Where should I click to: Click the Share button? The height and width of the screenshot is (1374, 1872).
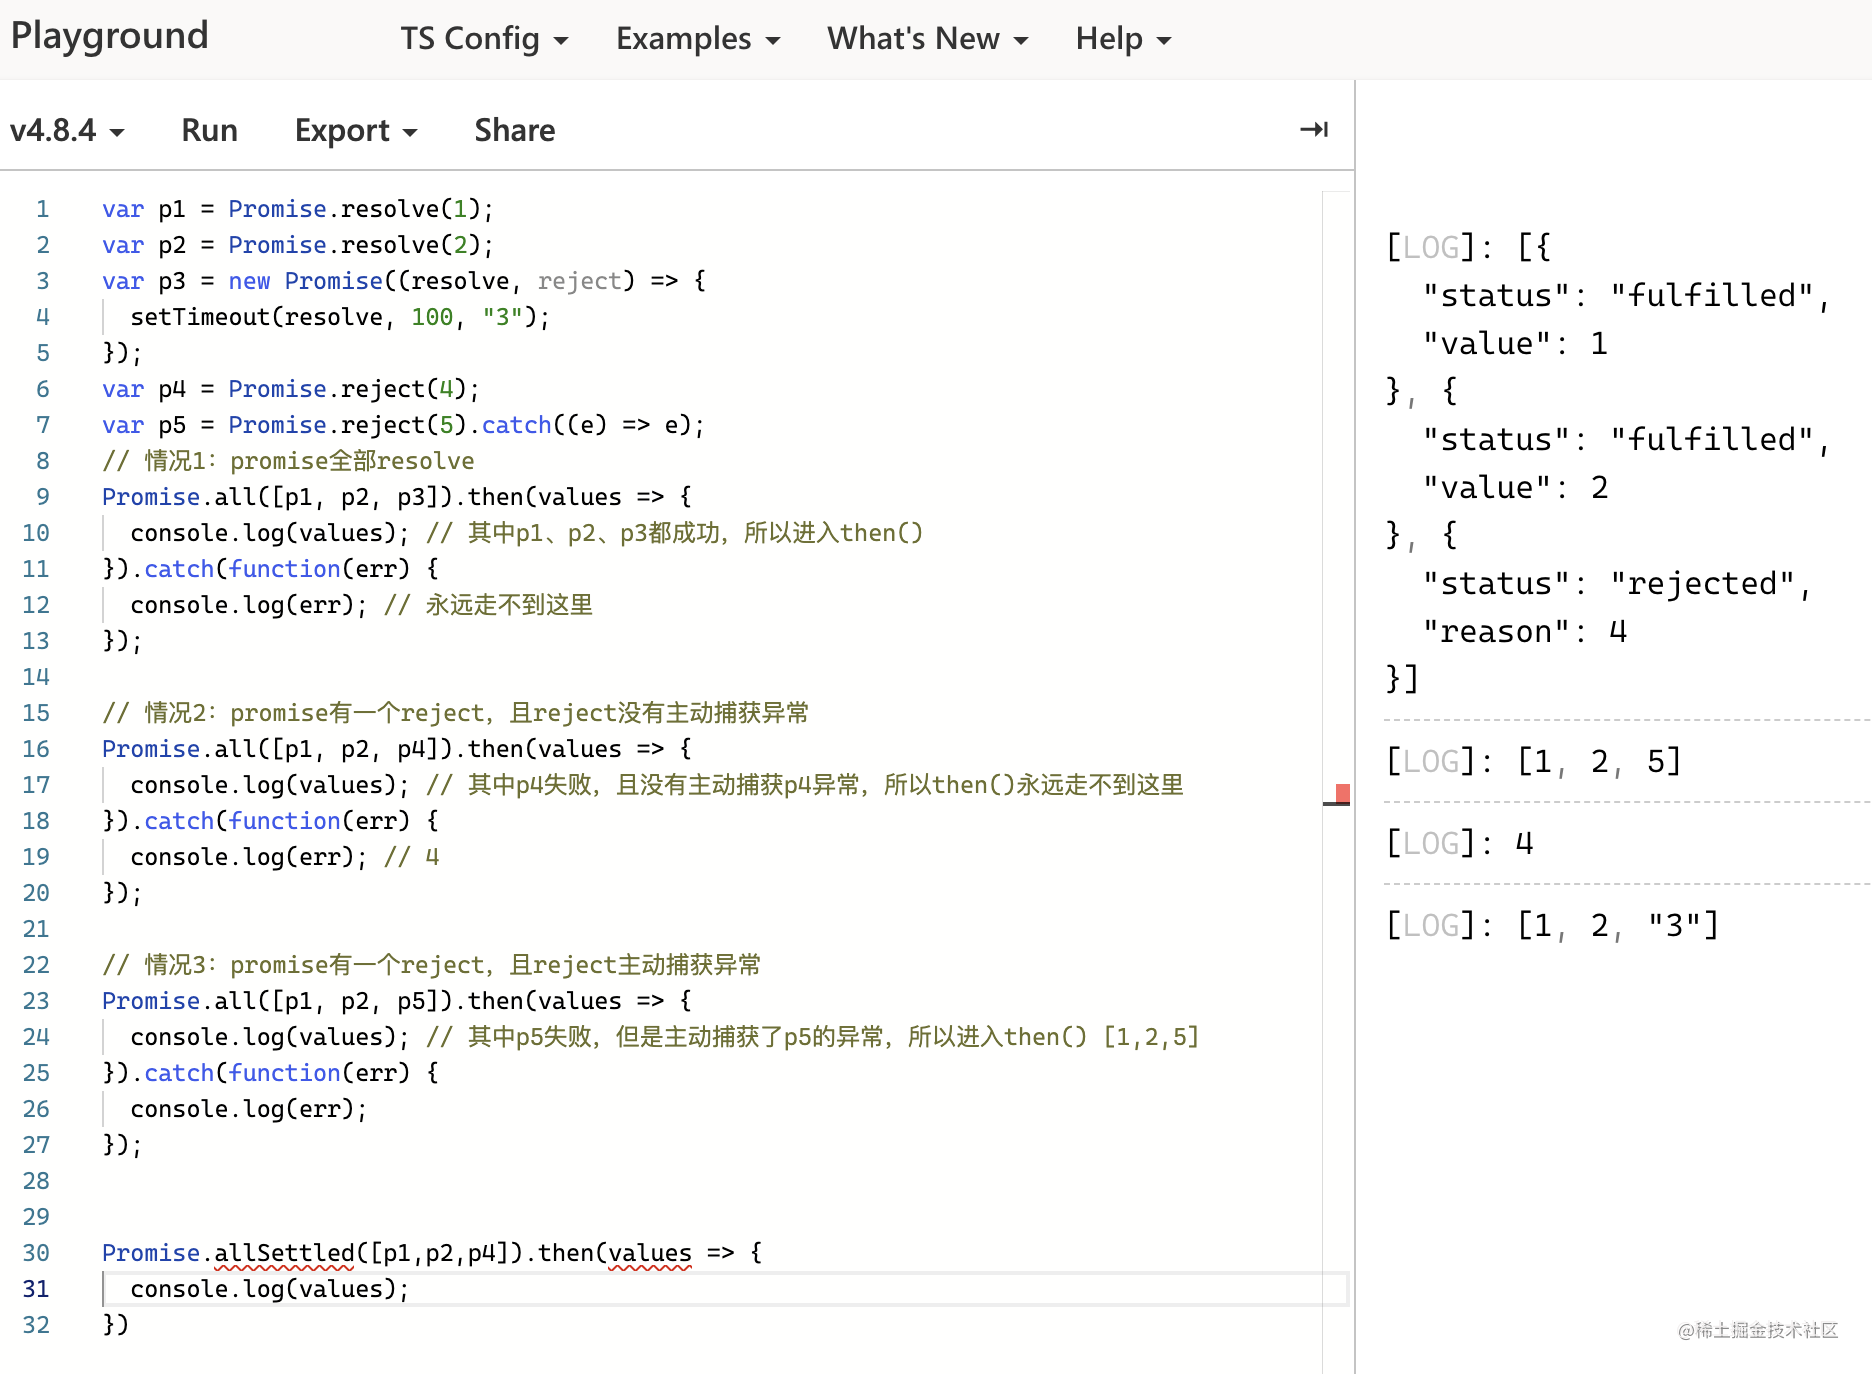(514, 131)
